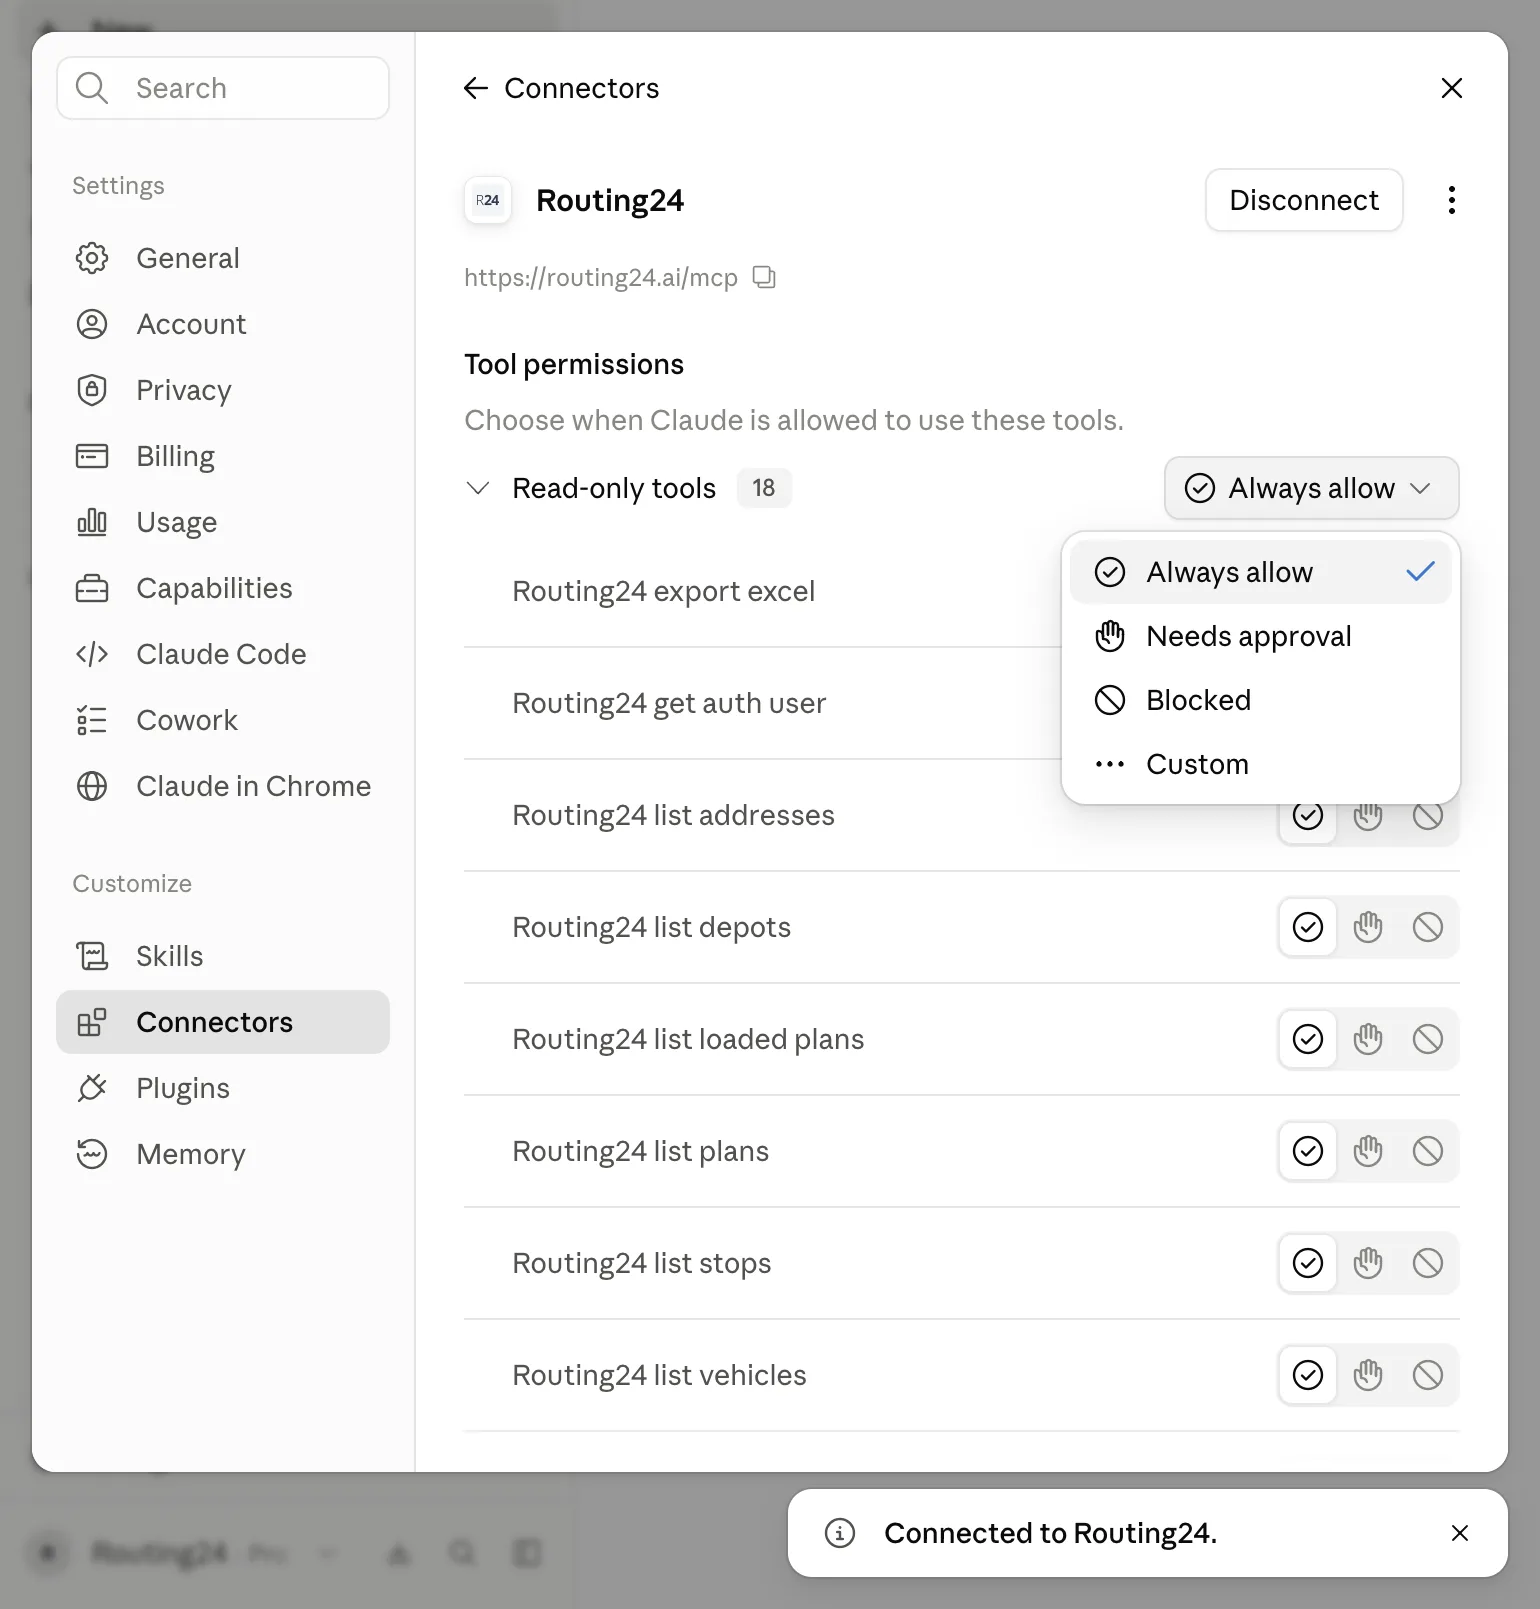Dismiss the Connected to Routing24 toast
This screenshot has width=1540, height=1609.
[1460, 1533]
